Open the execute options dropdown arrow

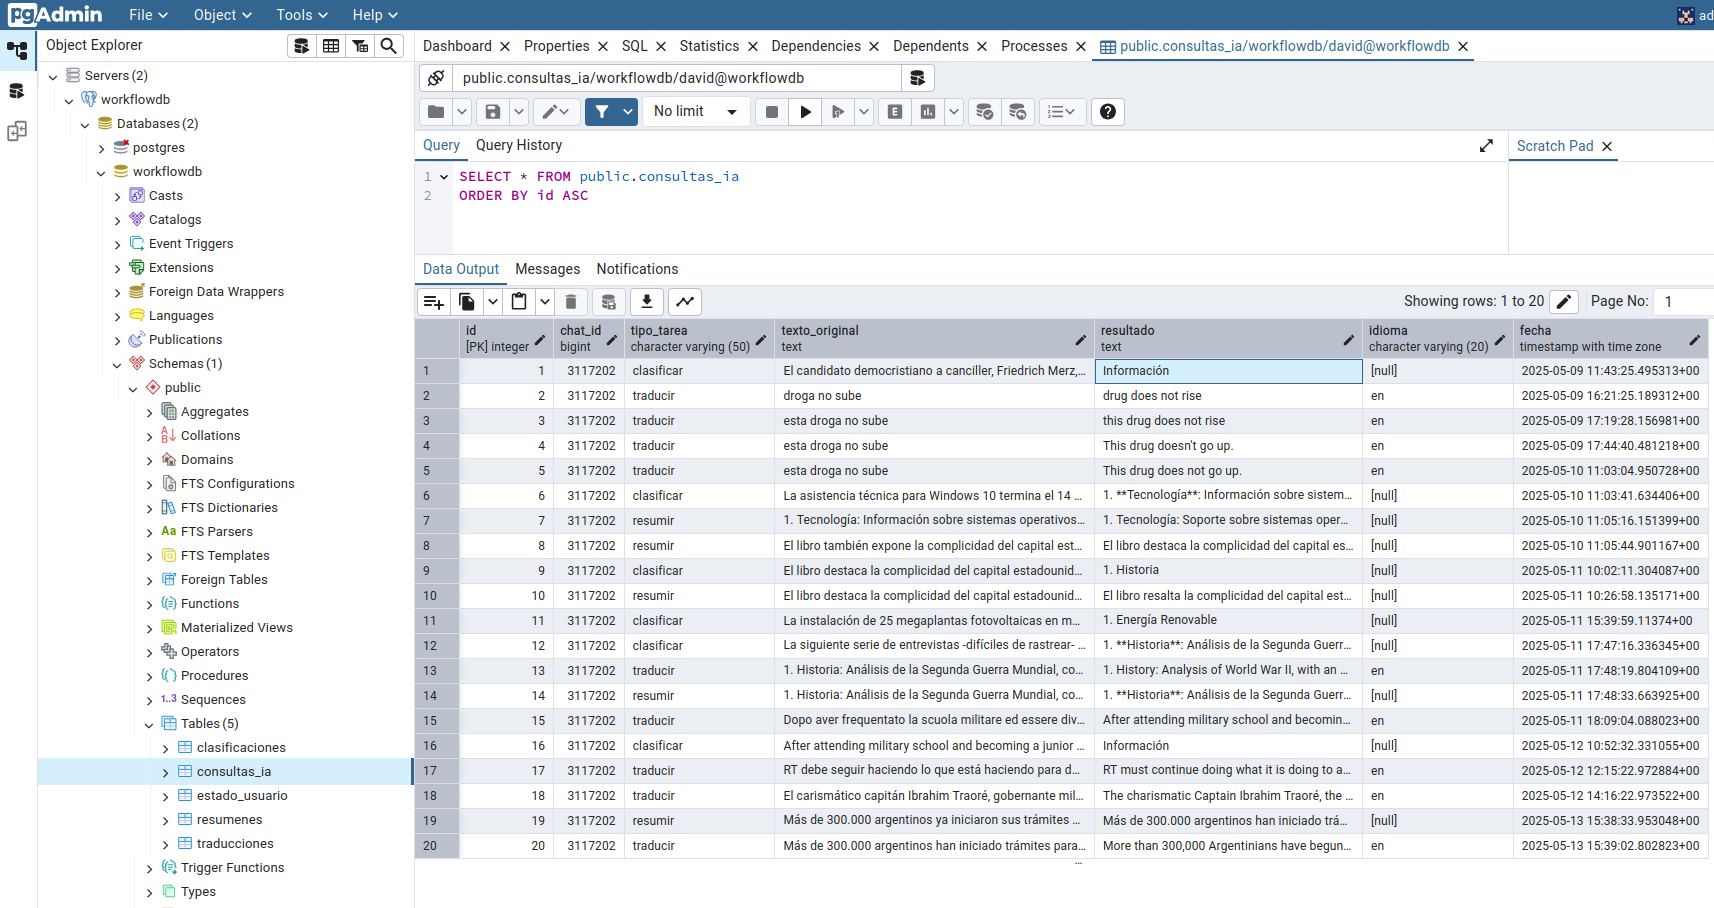pos(864,112)
